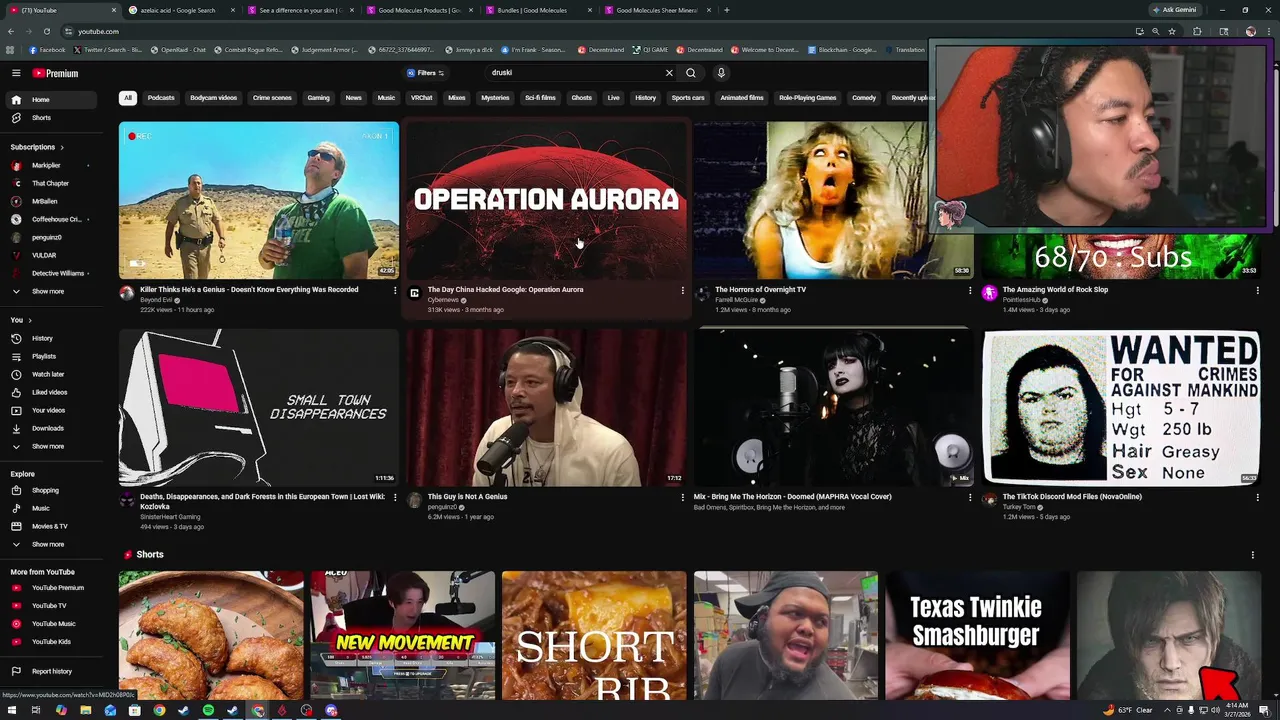Screen dimensions: 1280x720
Task: Open YouTube Kids link in sidebar
Action: 49,642
